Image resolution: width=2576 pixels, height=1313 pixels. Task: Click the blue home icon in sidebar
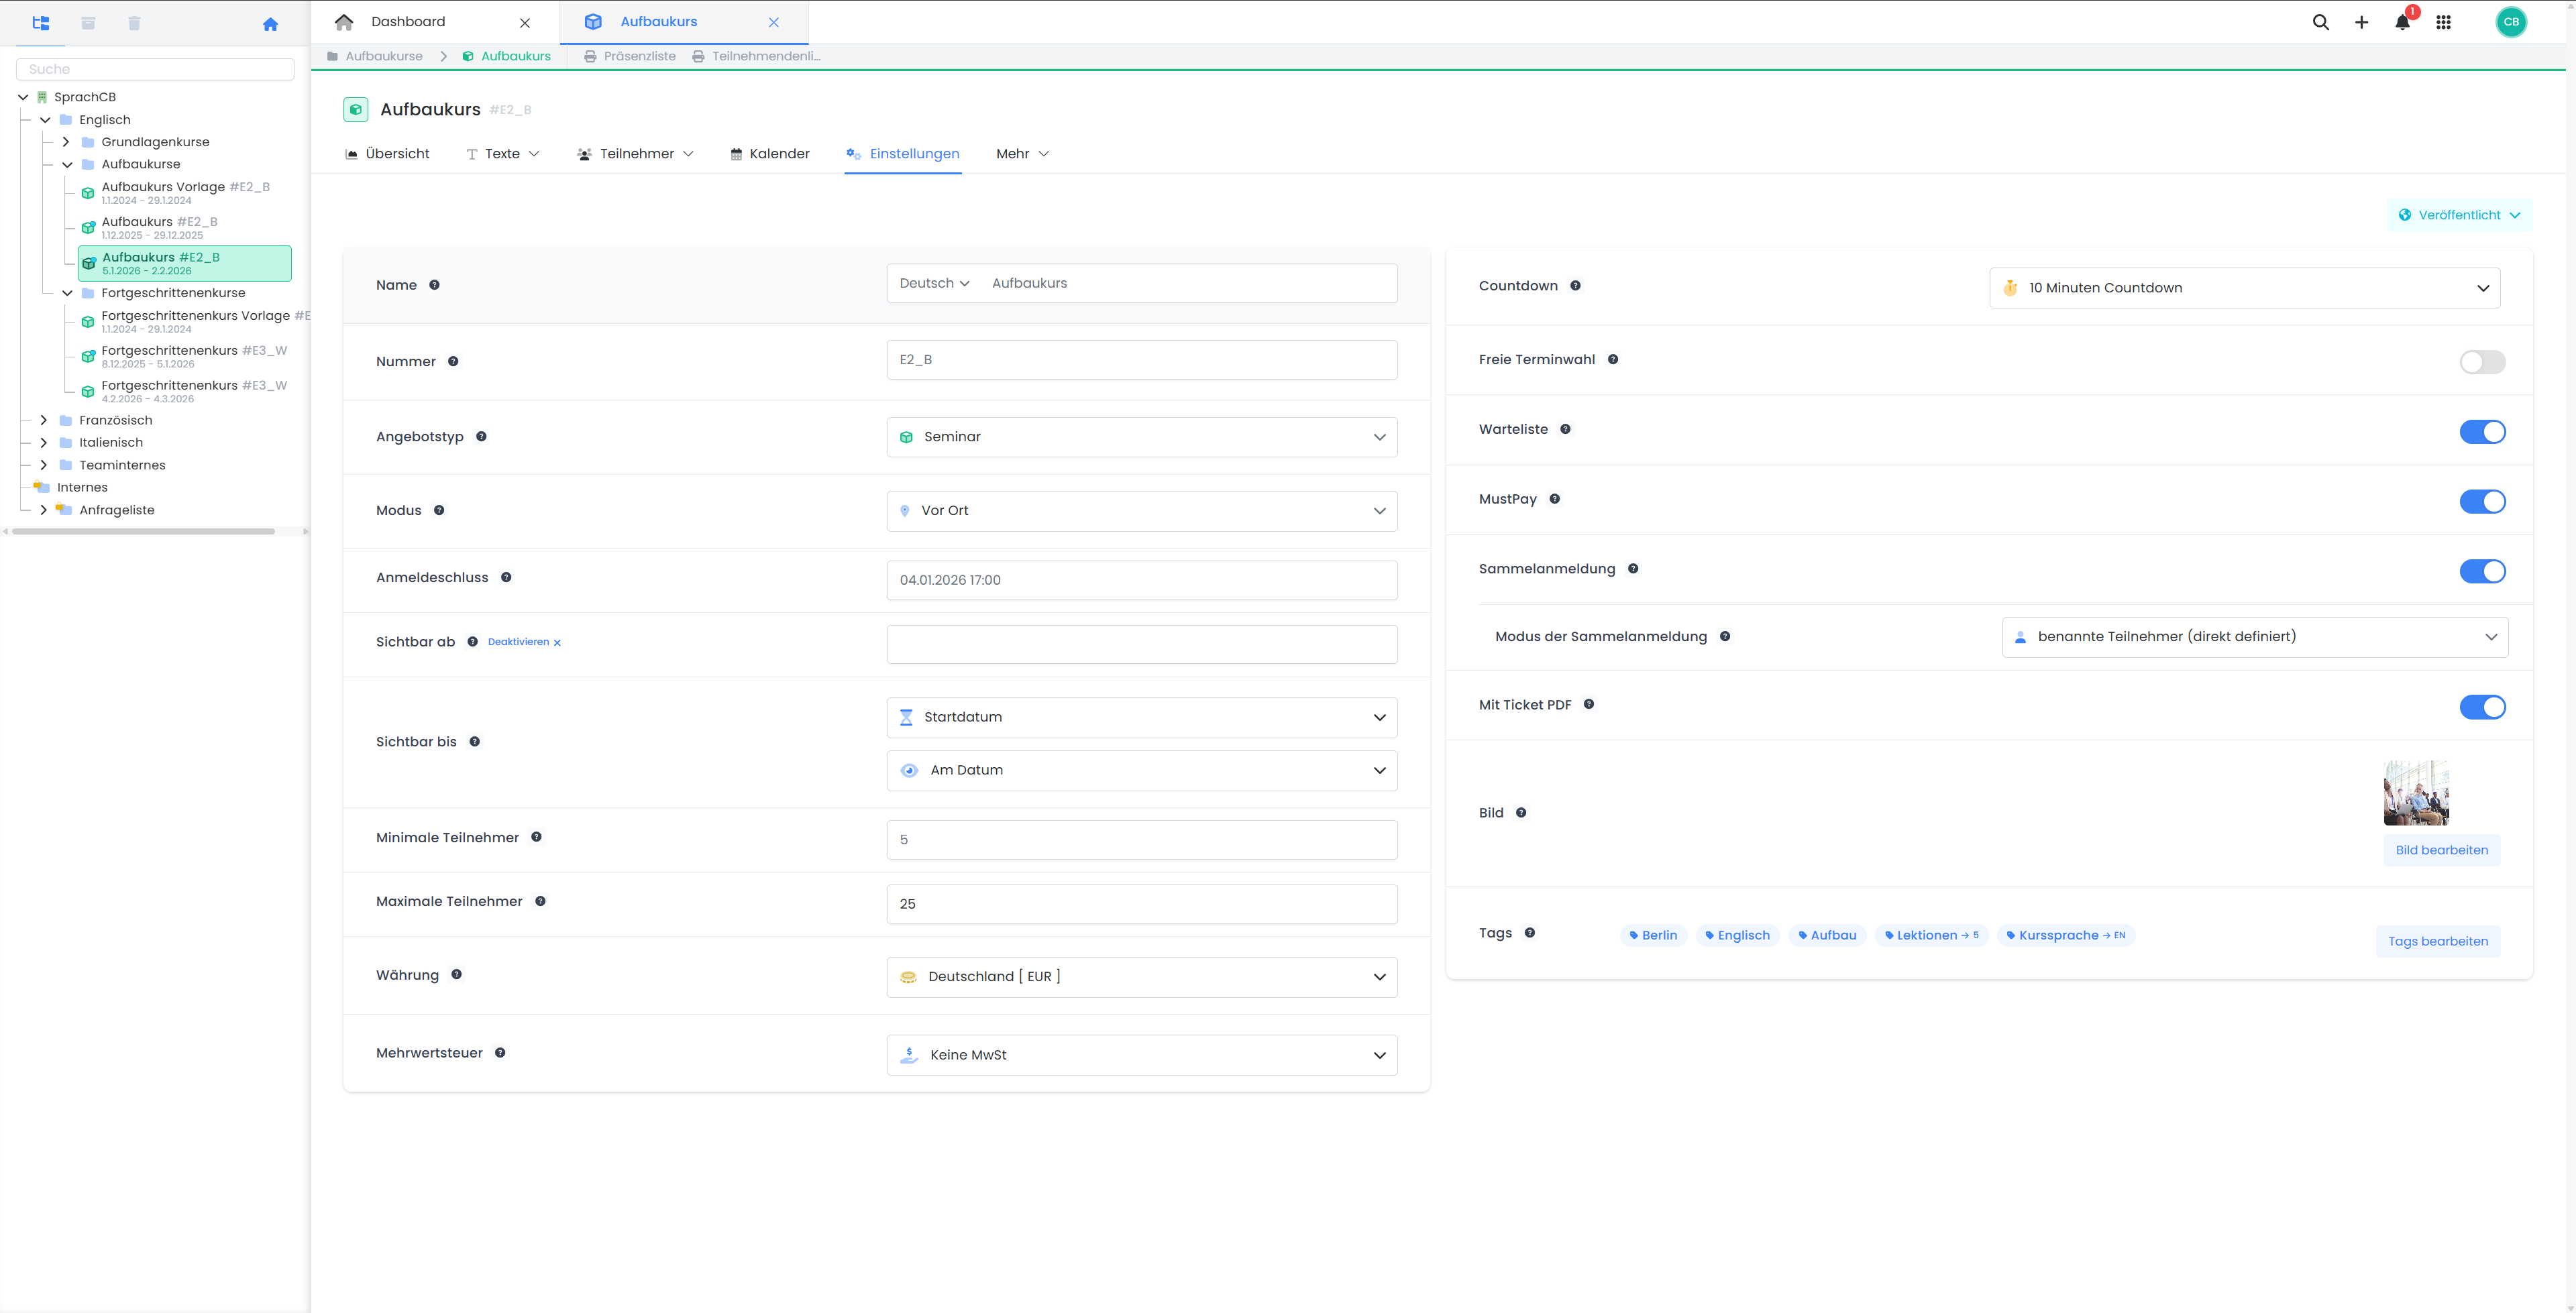[270, 24]
